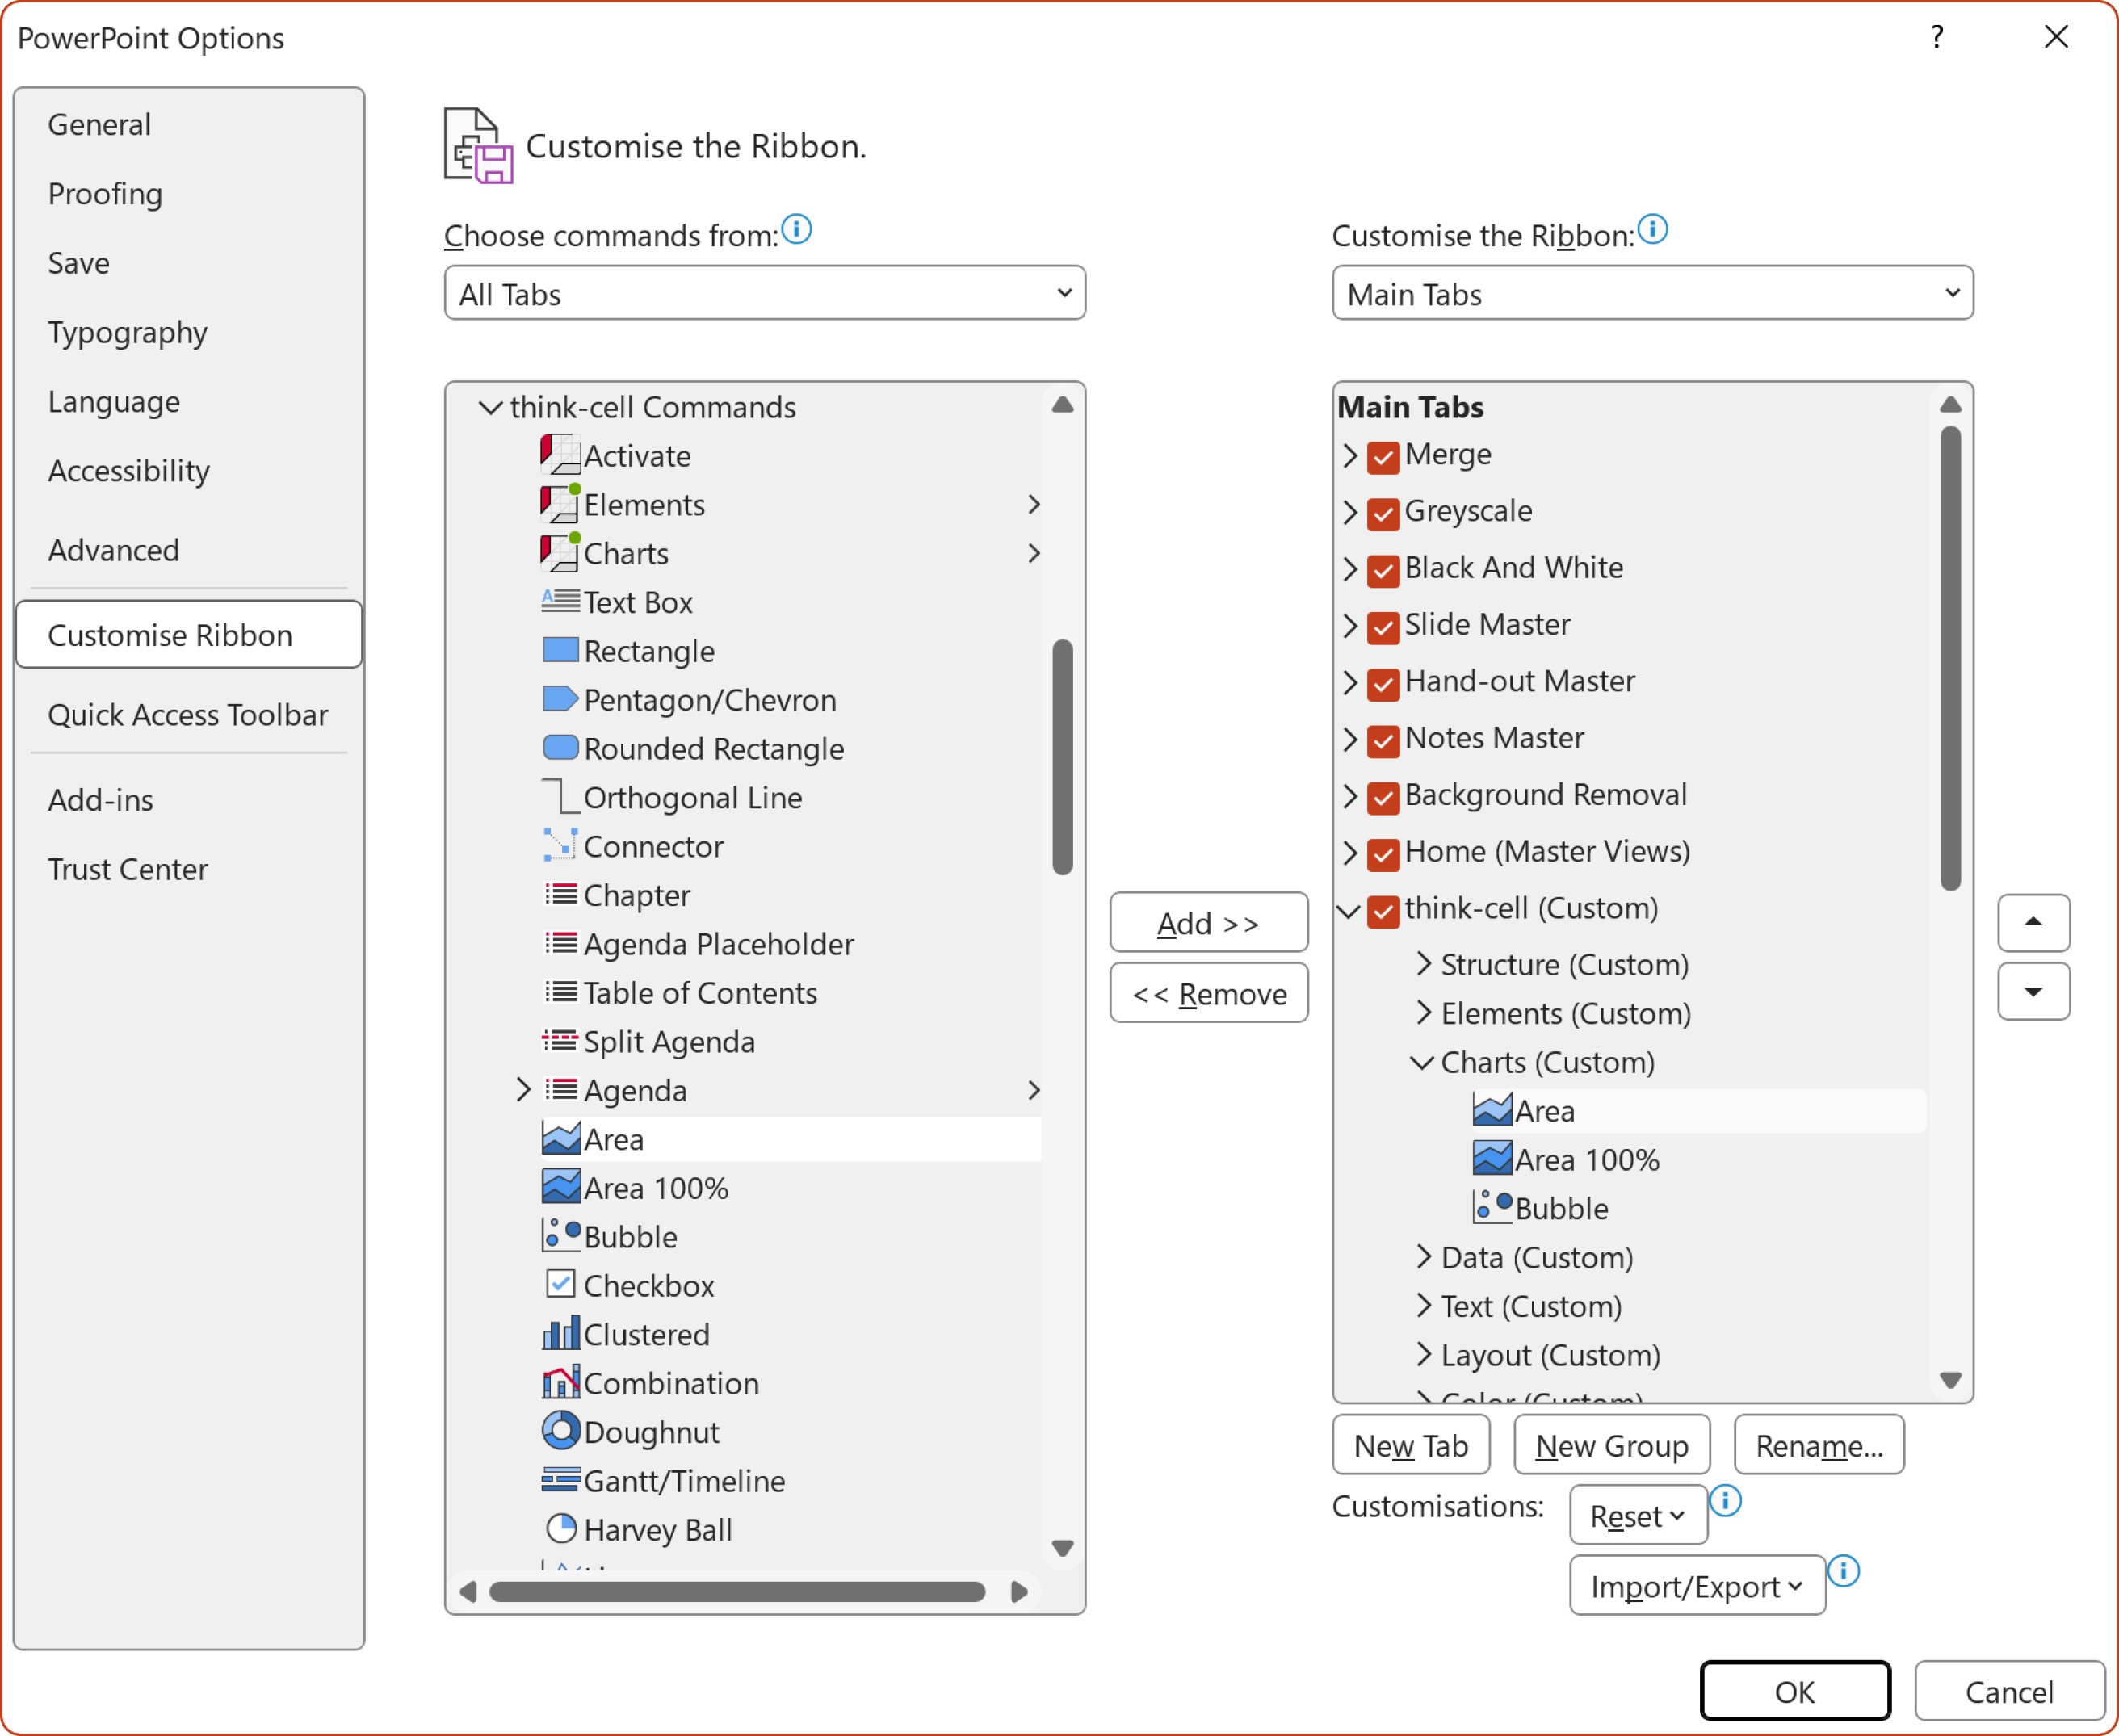This screenshot has height=1736, width=2119.
Task: Collapse the think-cell Commands tree node
Action: point(490,407)
